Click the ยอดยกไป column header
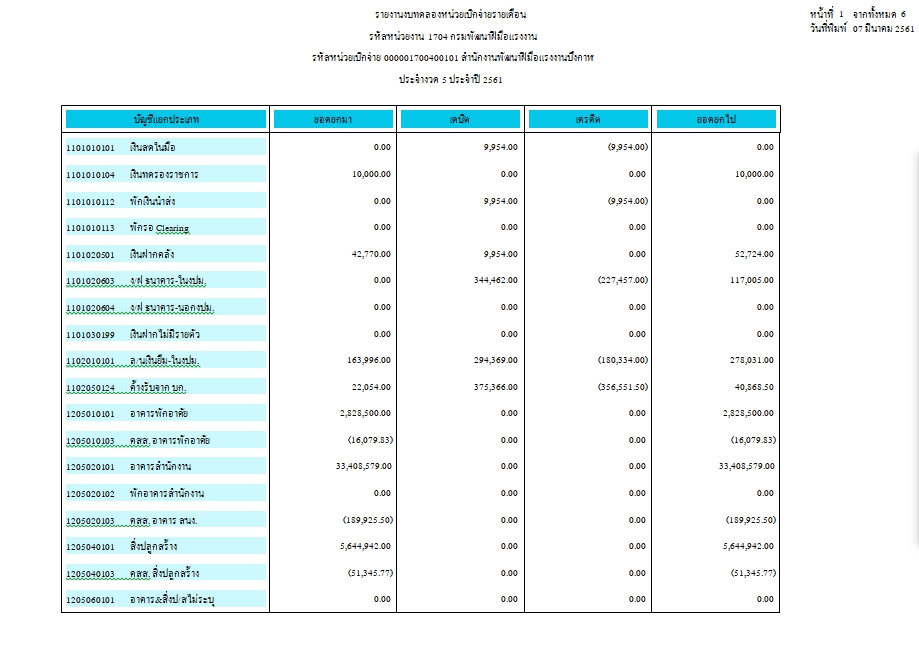 pyautogui.click(x=716, y=120)
